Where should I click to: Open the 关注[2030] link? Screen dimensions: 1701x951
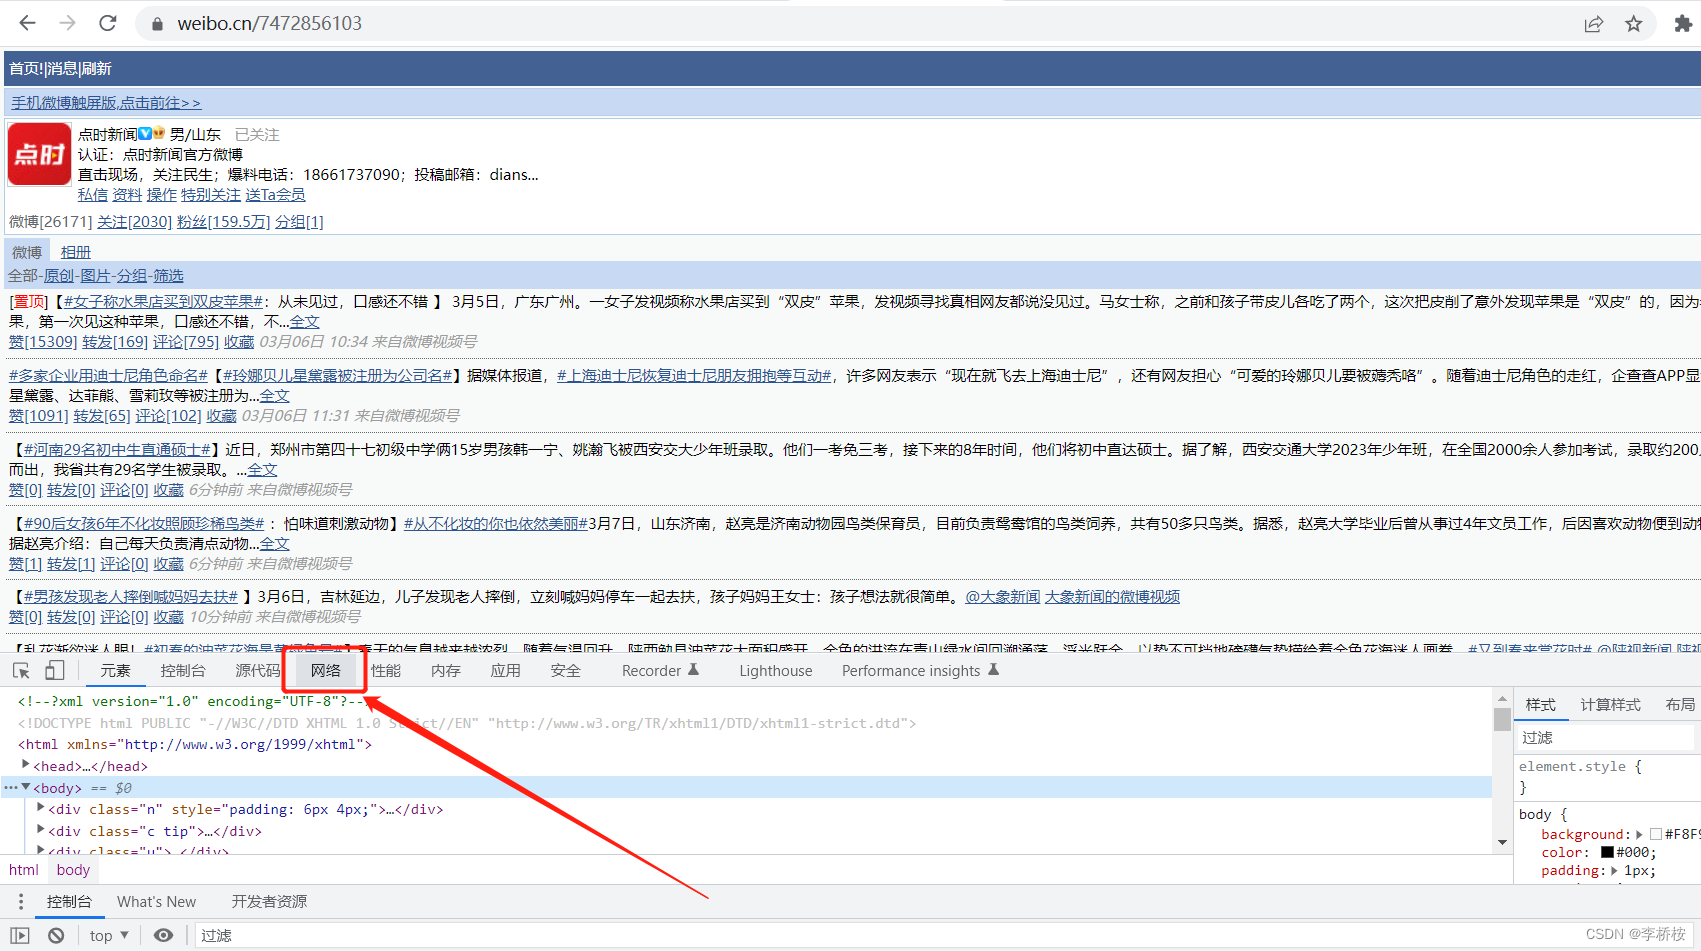coord(134,222)
